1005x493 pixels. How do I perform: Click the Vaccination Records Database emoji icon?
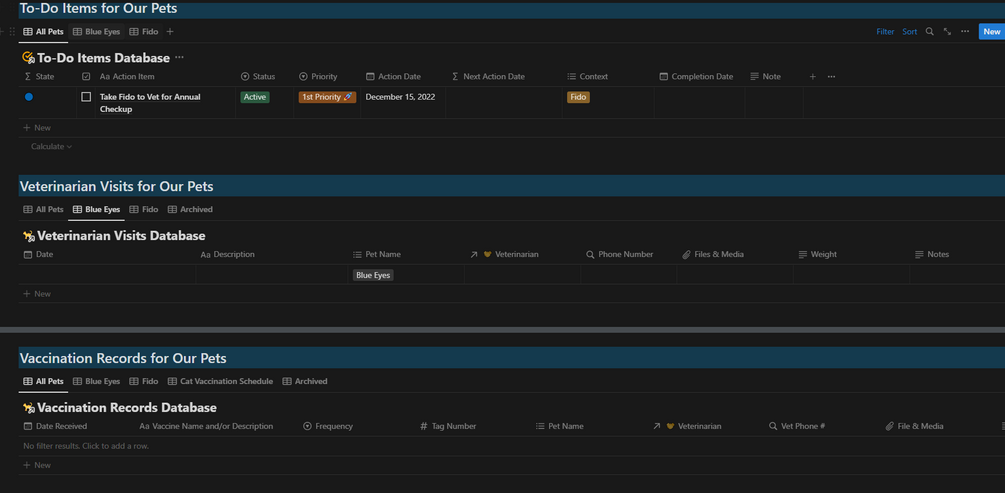point(28,408)
